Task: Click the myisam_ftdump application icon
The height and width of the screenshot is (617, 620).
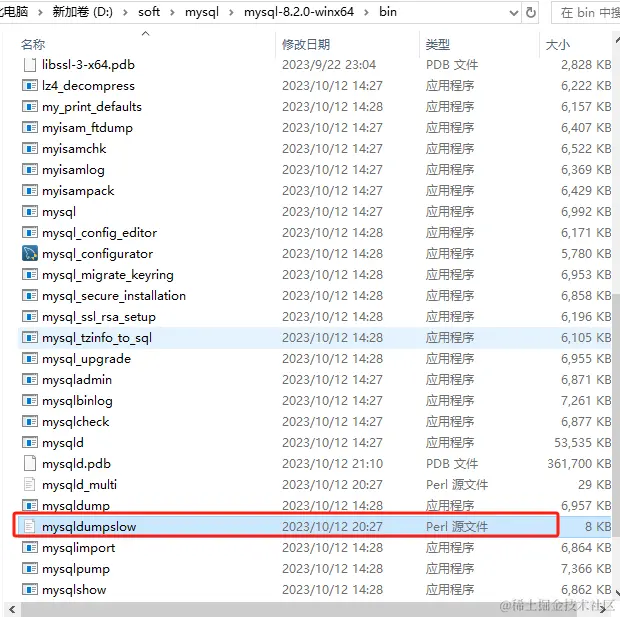Action: tap(30, 127)
